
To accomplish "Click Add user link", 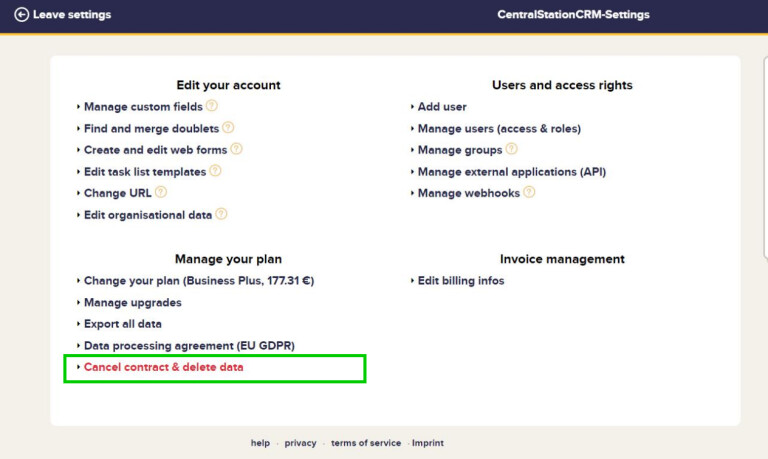I will point(442,107).
